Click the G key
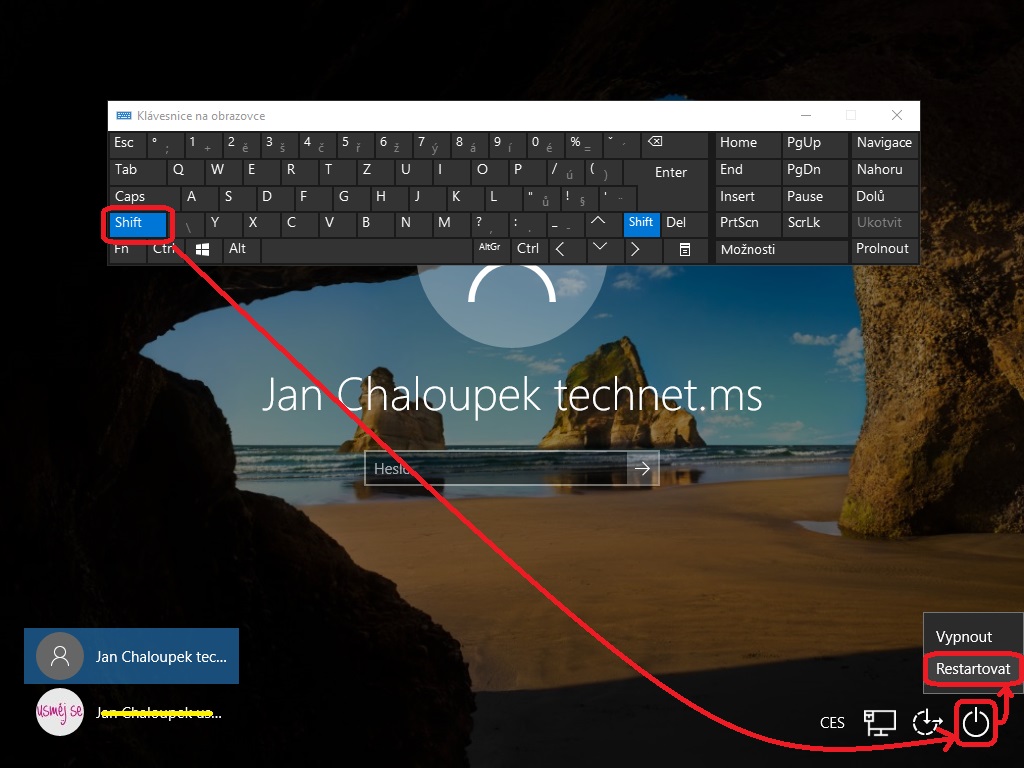The height and width of the screenshot is (768, 1024). pos(351,197)
